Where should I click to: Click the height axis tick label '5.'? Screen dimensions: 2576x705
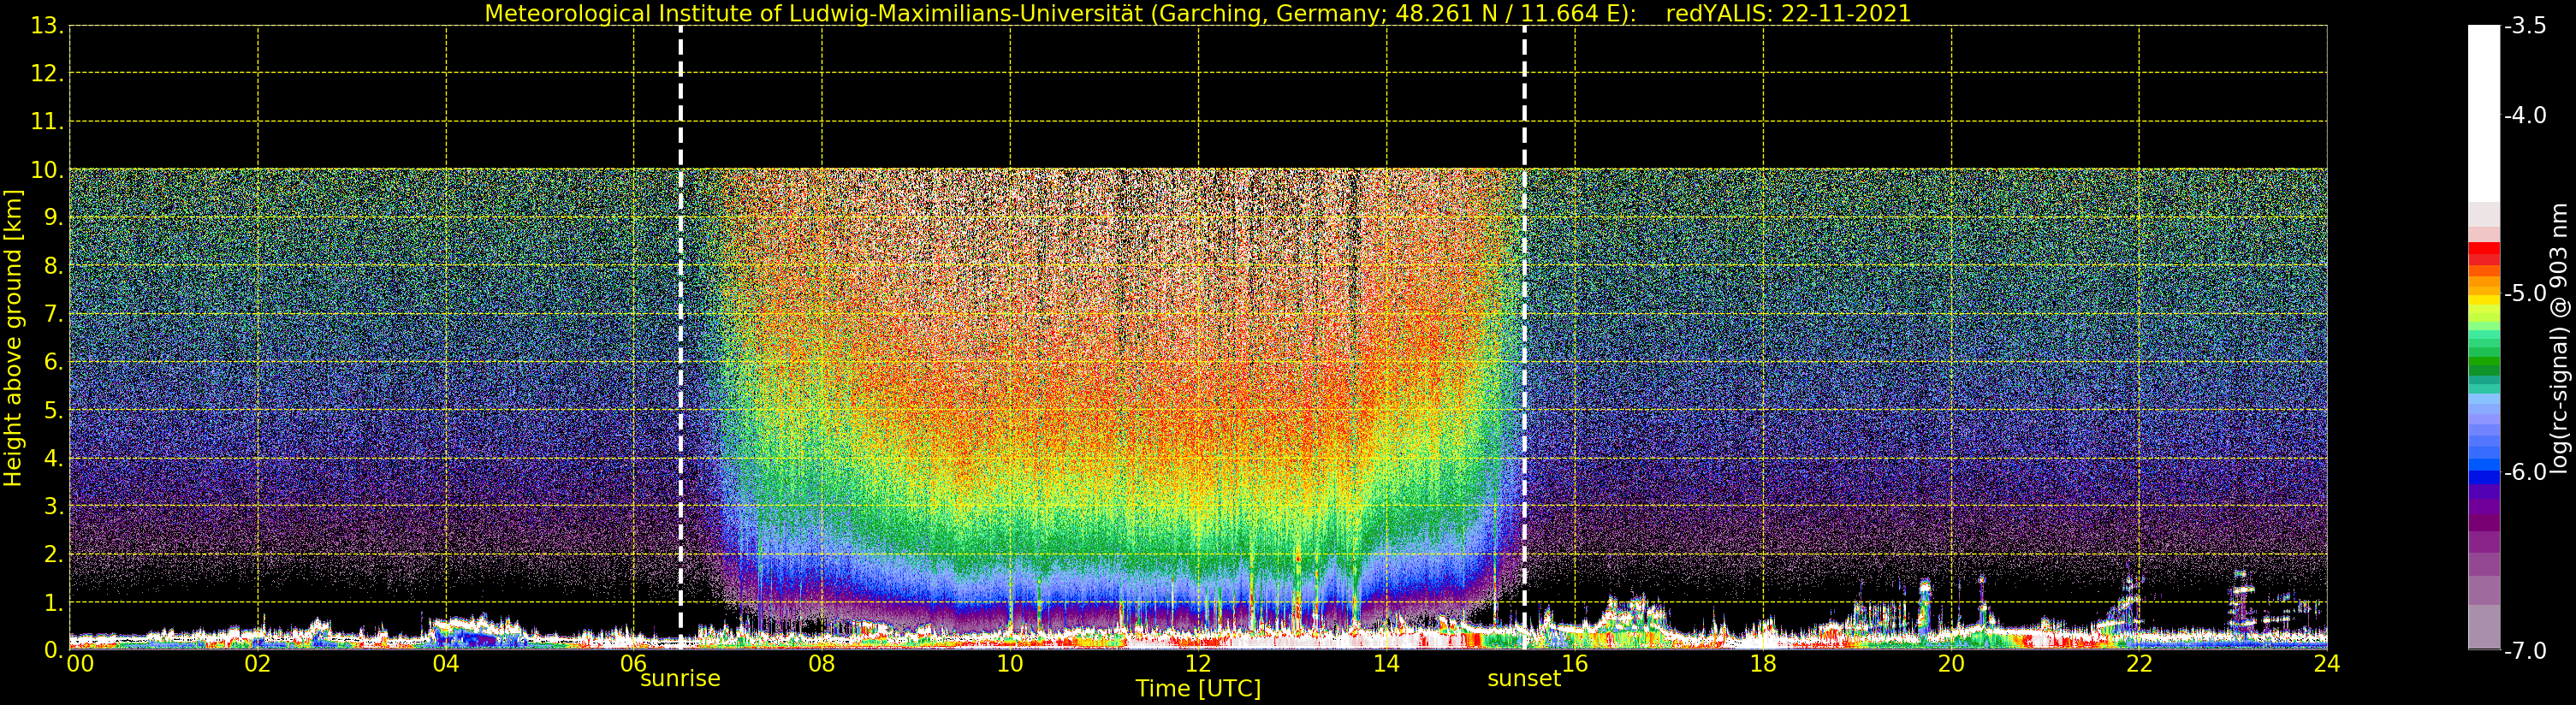tap(52, 411)
